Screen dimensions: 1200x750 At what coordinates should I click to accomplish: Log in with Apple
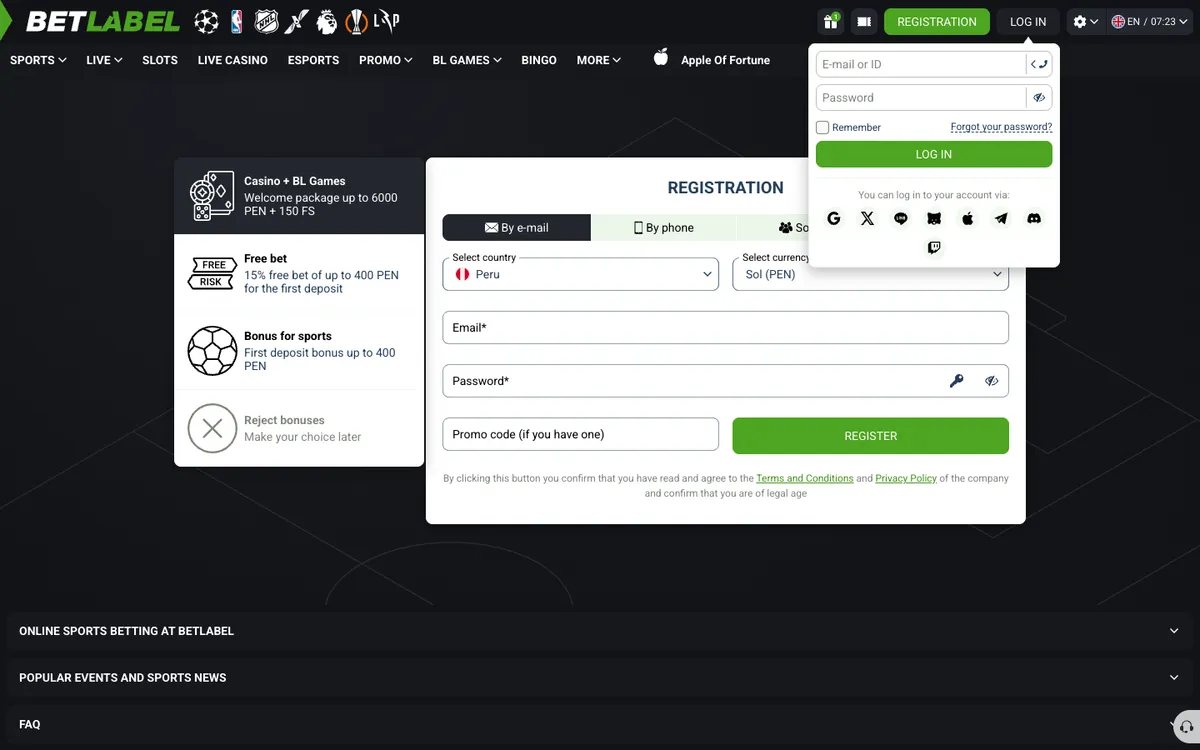click(x=967, y=218)
